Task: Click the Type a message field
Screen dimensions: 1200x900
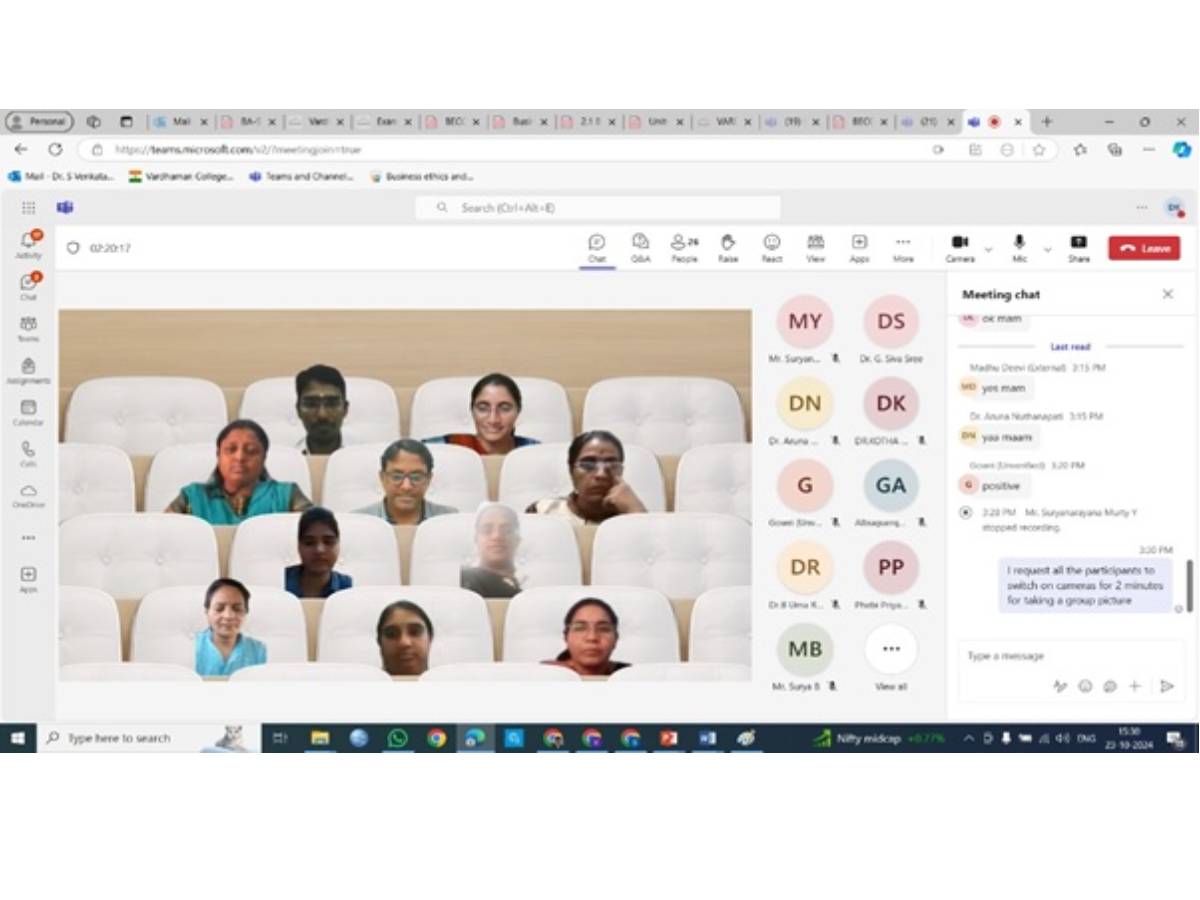Action: point(1060,656)
